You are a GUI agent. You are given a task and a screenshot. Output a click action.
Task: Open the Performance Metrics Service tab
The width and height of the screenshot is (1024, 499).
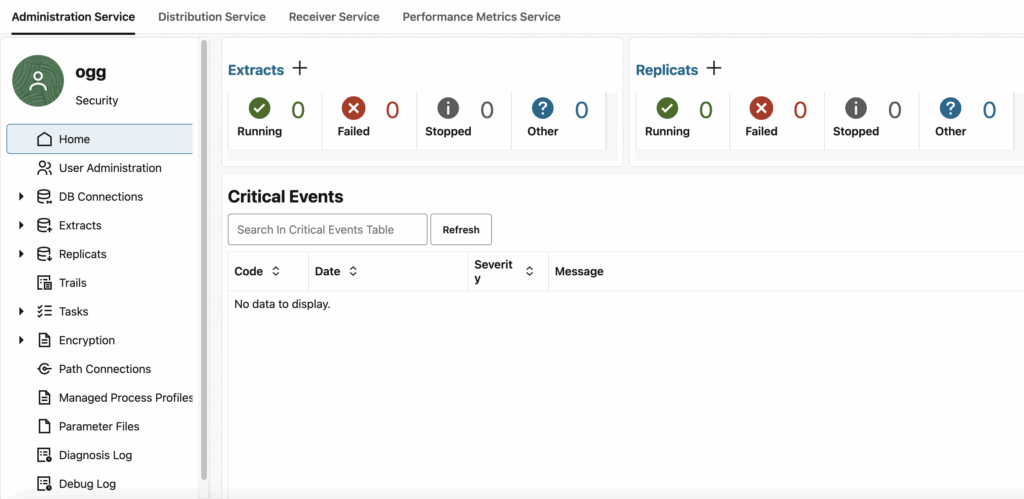[481, 17]
